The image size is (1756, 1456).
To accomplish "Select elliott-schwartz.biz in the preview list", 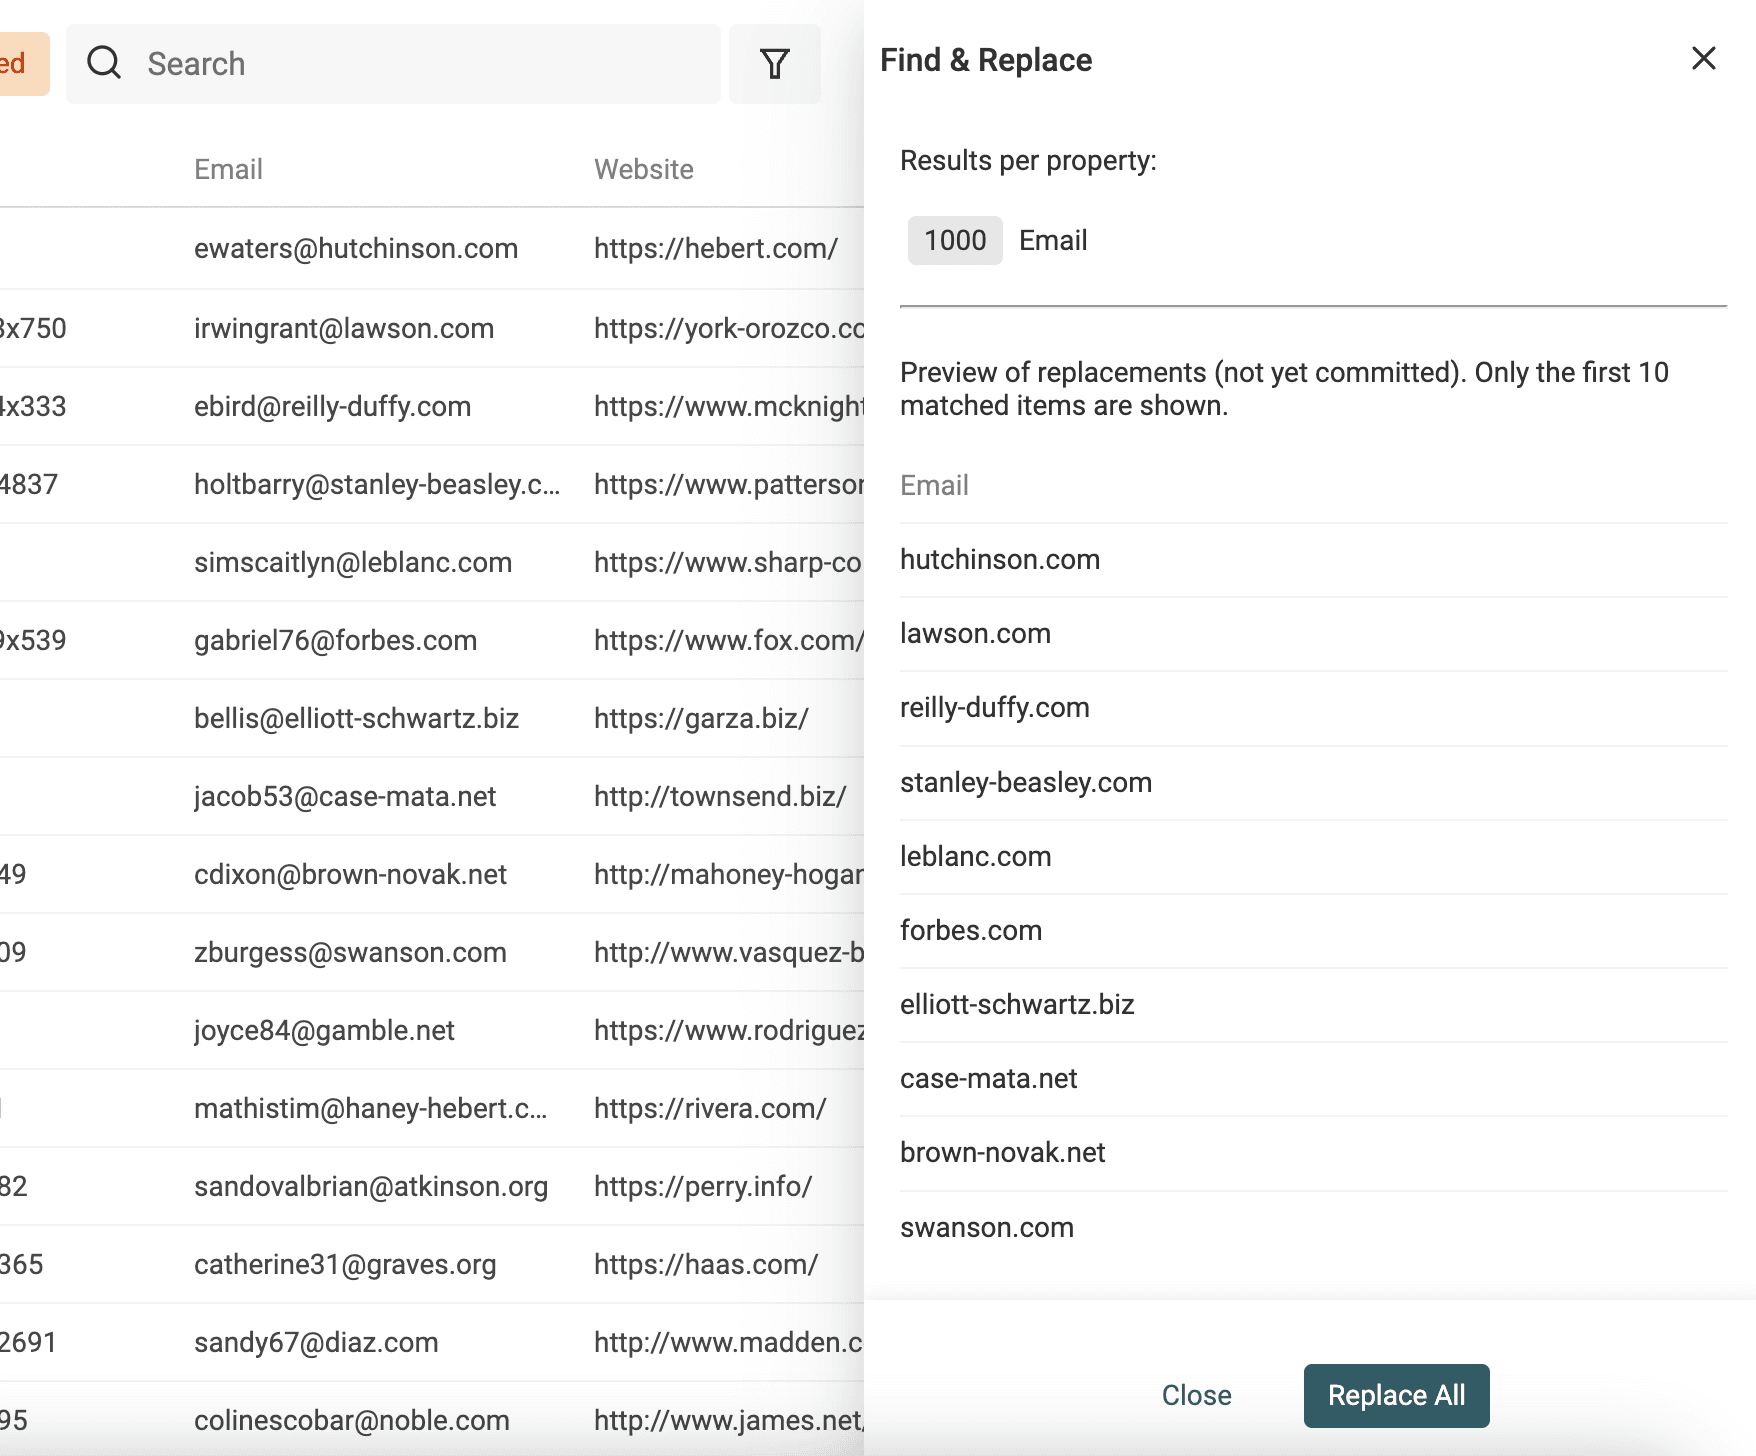I will (1019, 1004).
